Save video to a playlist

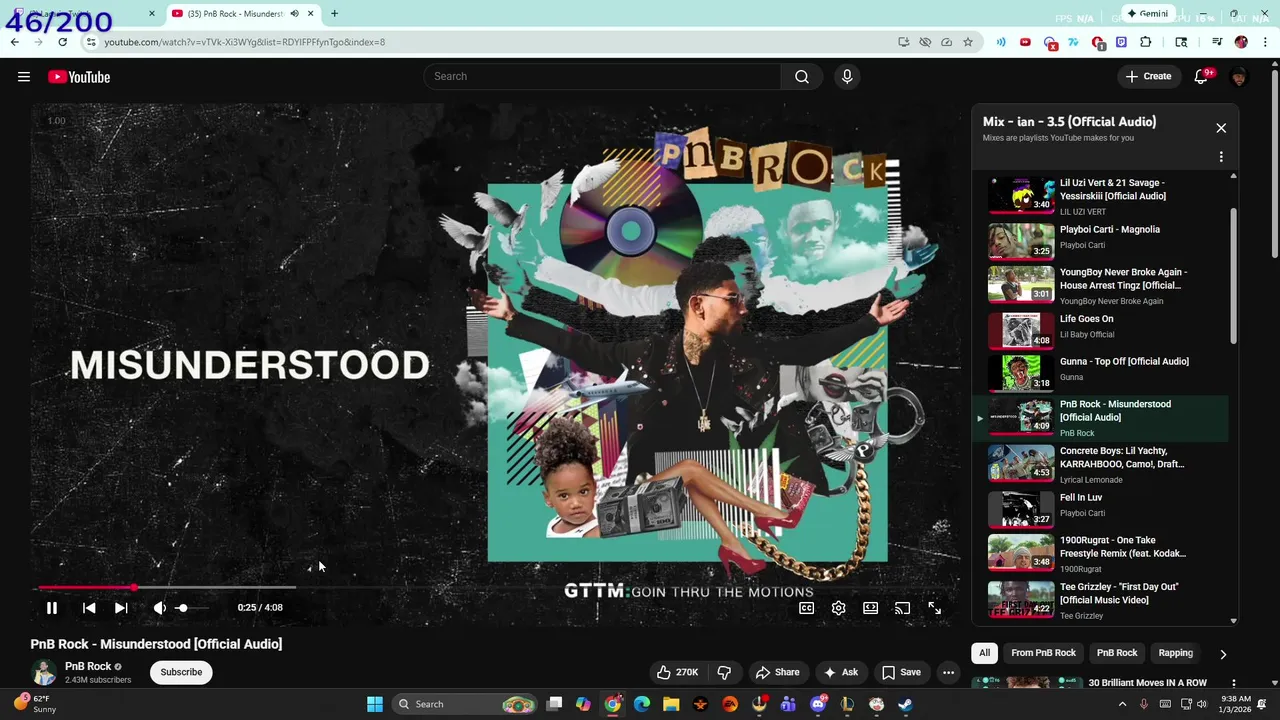[x=901, y=672]
